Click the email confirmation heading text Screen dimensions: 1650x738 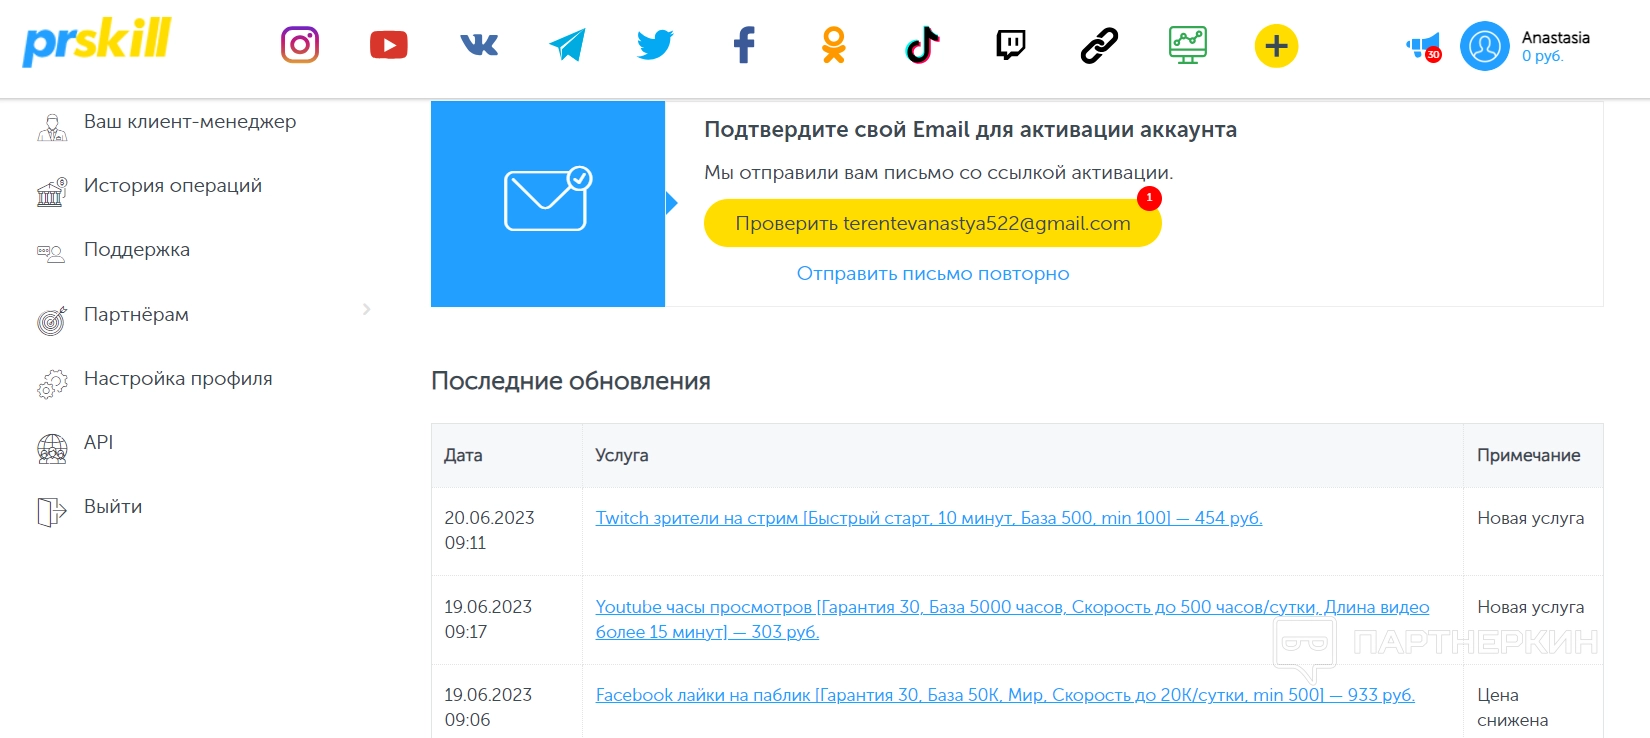[970, 129]
